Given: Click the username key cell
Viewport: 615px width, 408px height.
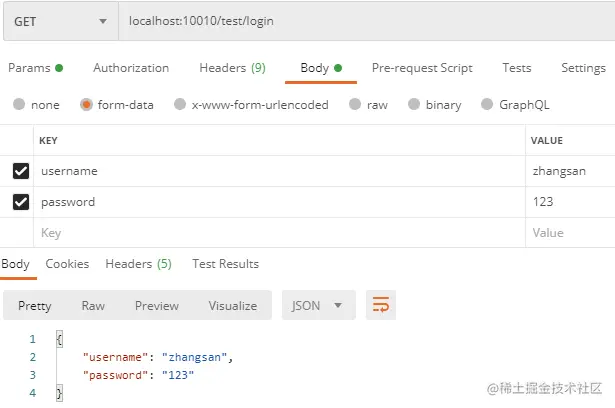Looking at the screenshot, I should click(279, 171).
